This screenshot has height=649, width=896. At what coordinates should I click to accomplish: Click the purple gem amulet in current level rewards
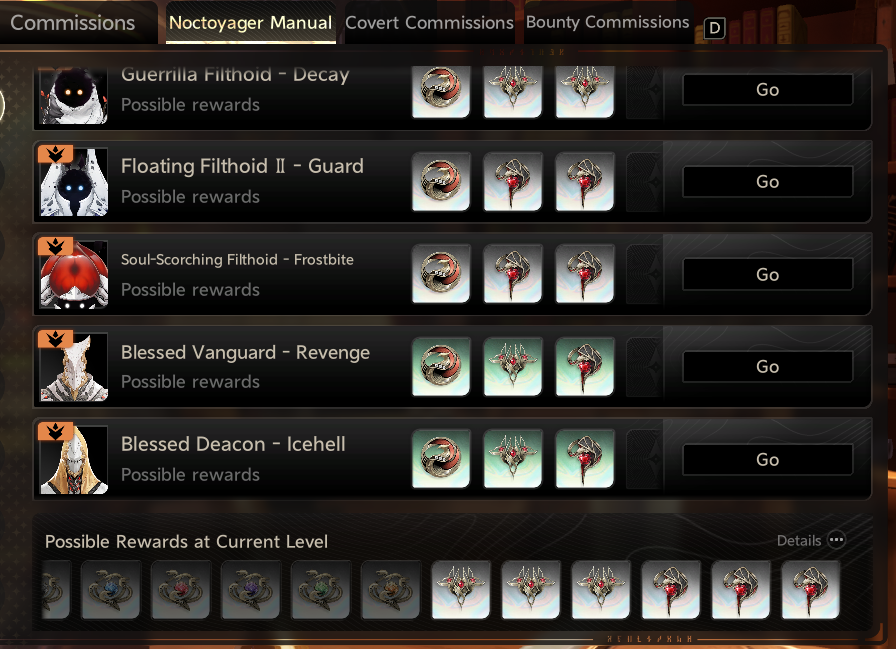coord(250,590)
